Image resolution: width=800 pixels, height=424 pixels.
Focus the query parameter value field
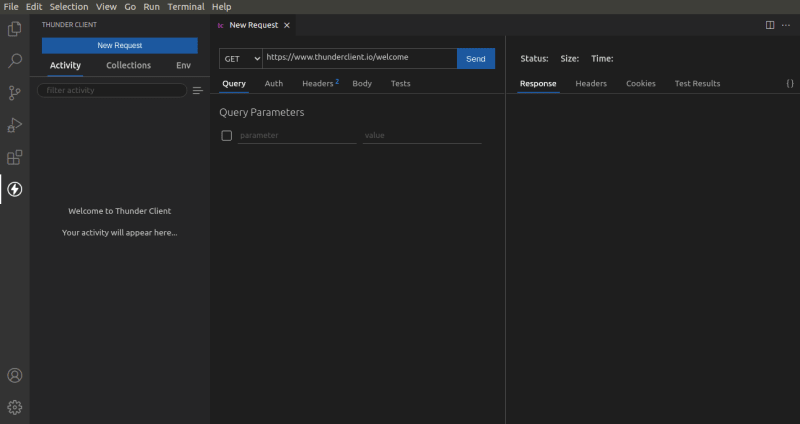click(422, 135)
